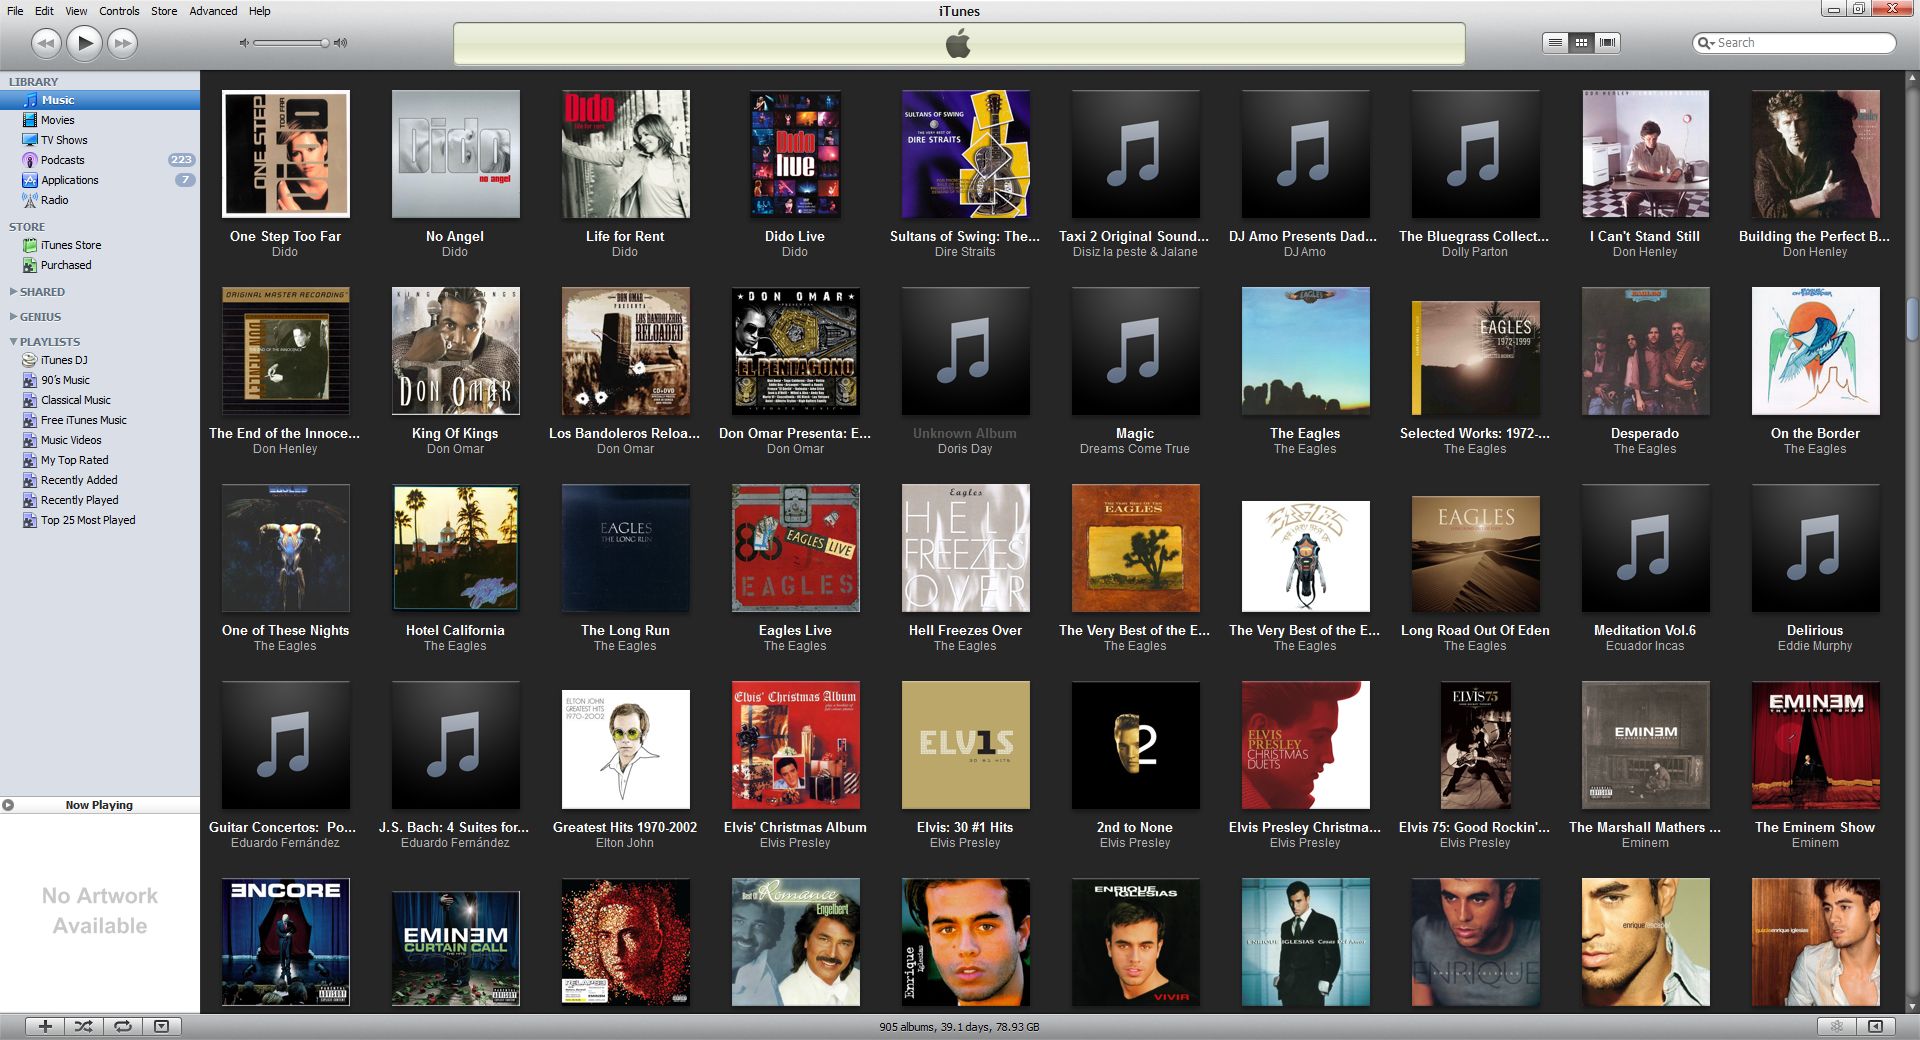1920x1040 pixels.
Task: Select Applications icon in sidebar
Action: [30, 180]
